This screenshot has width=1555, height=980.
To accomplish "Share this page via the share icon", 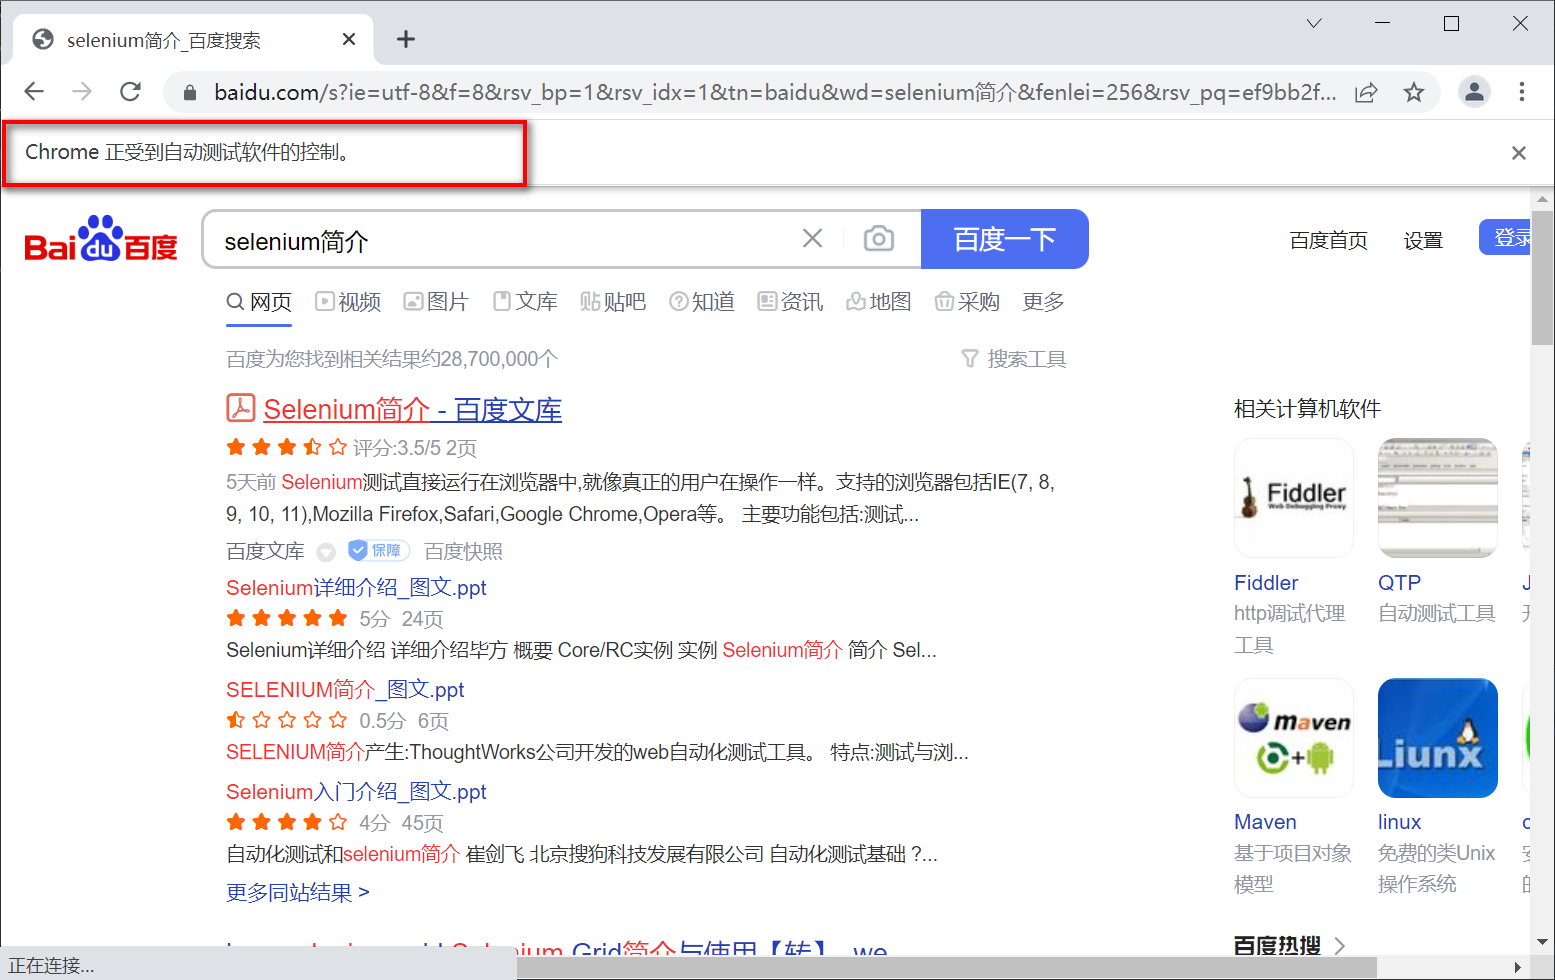I will (x=1366, y=93).
